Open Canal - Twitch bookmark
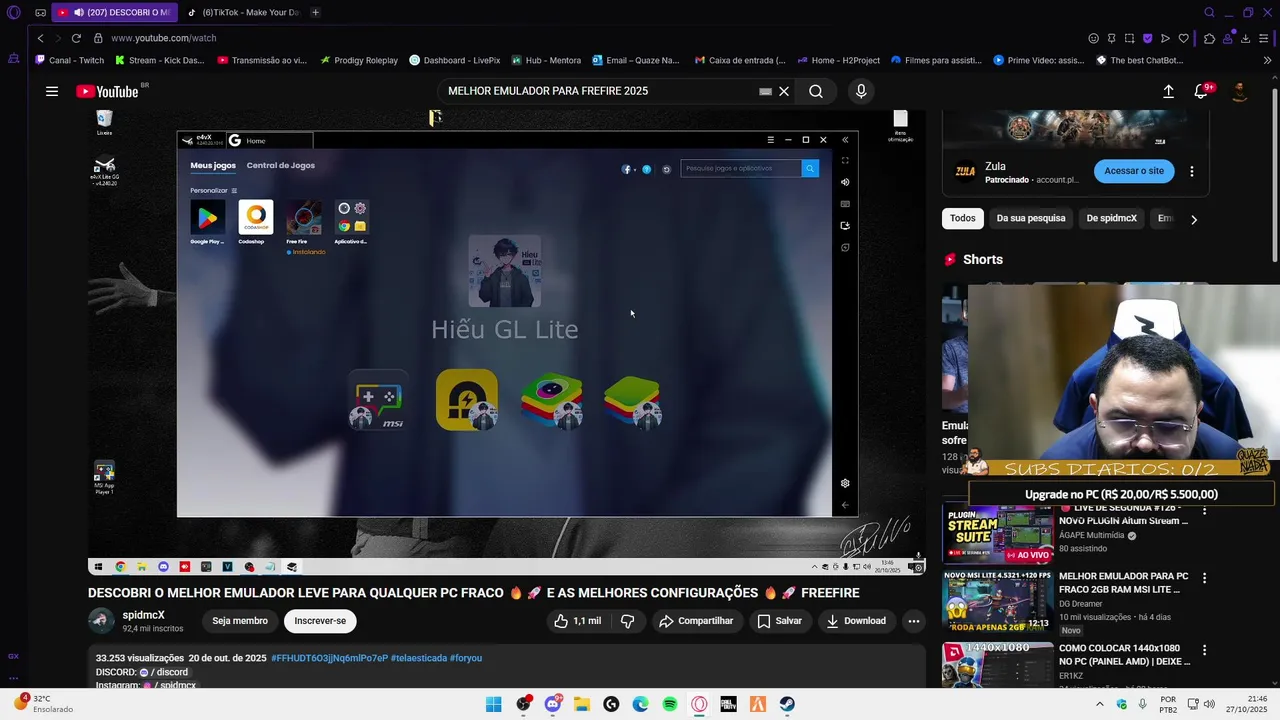1280x720 pixels. click(68, 60)
